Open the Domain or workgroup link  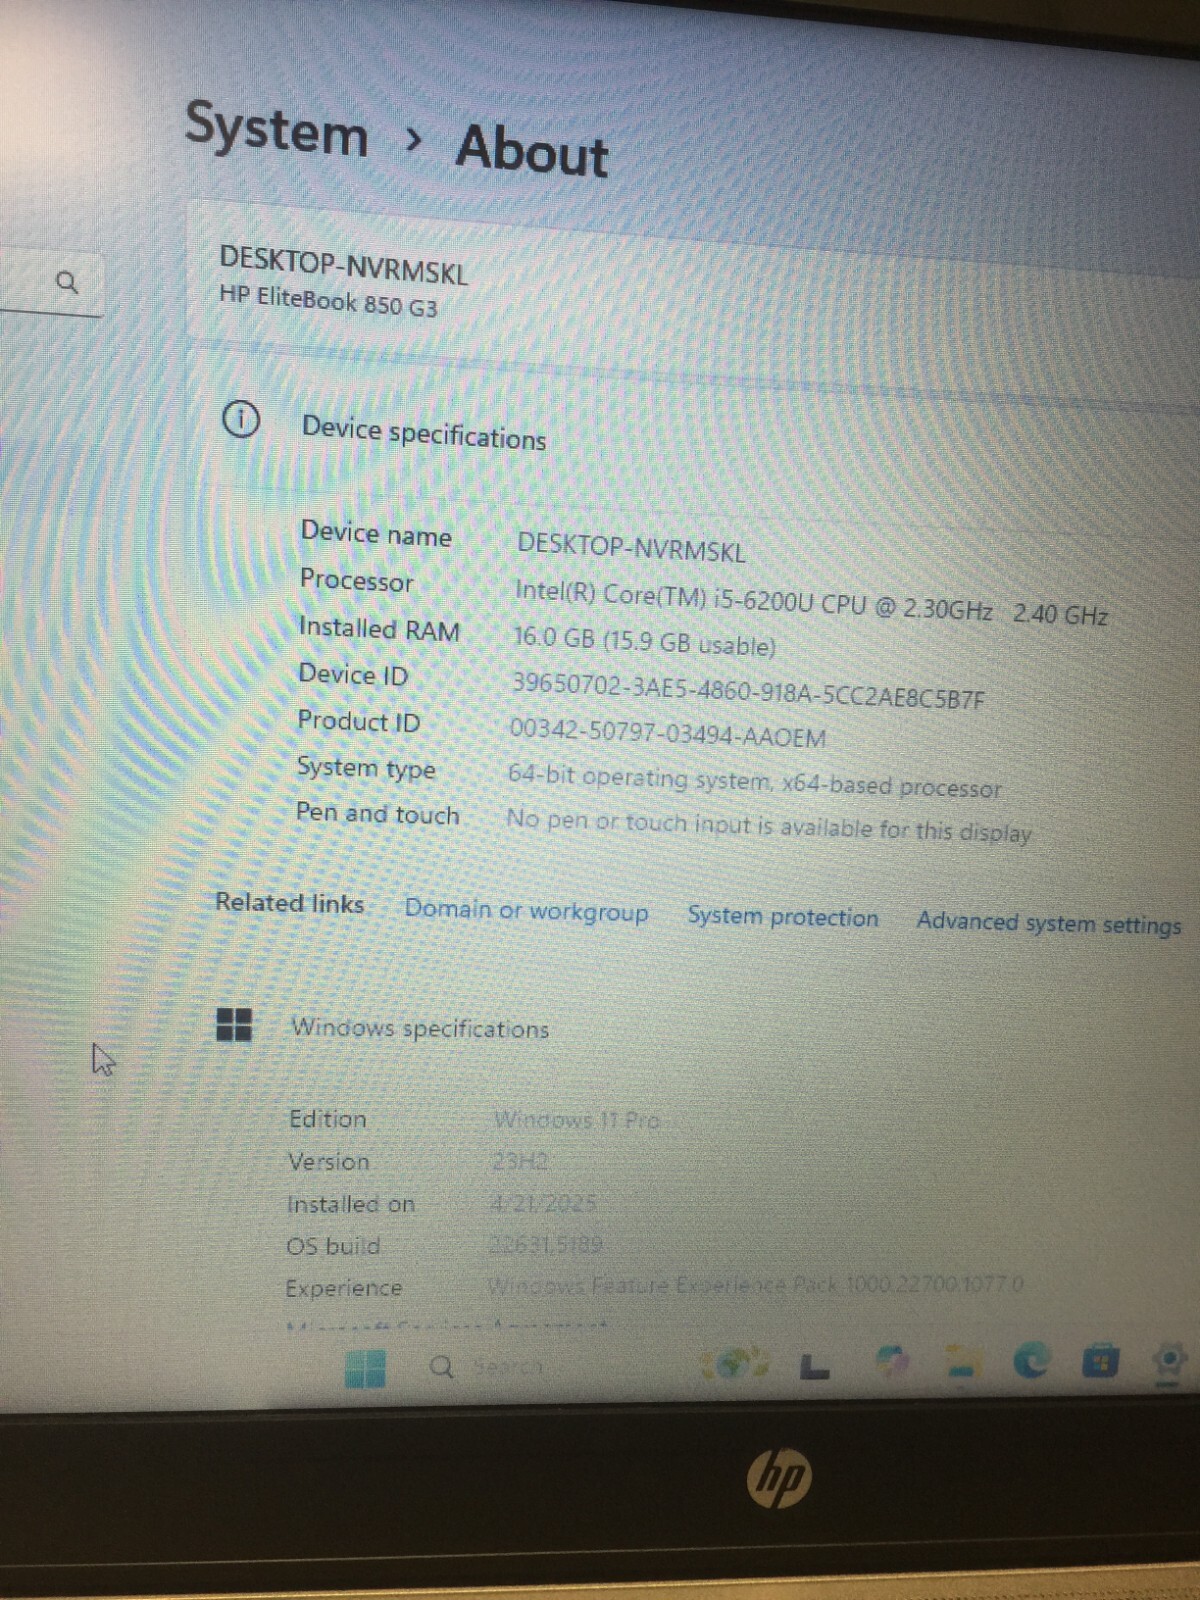tap(526, 911)
